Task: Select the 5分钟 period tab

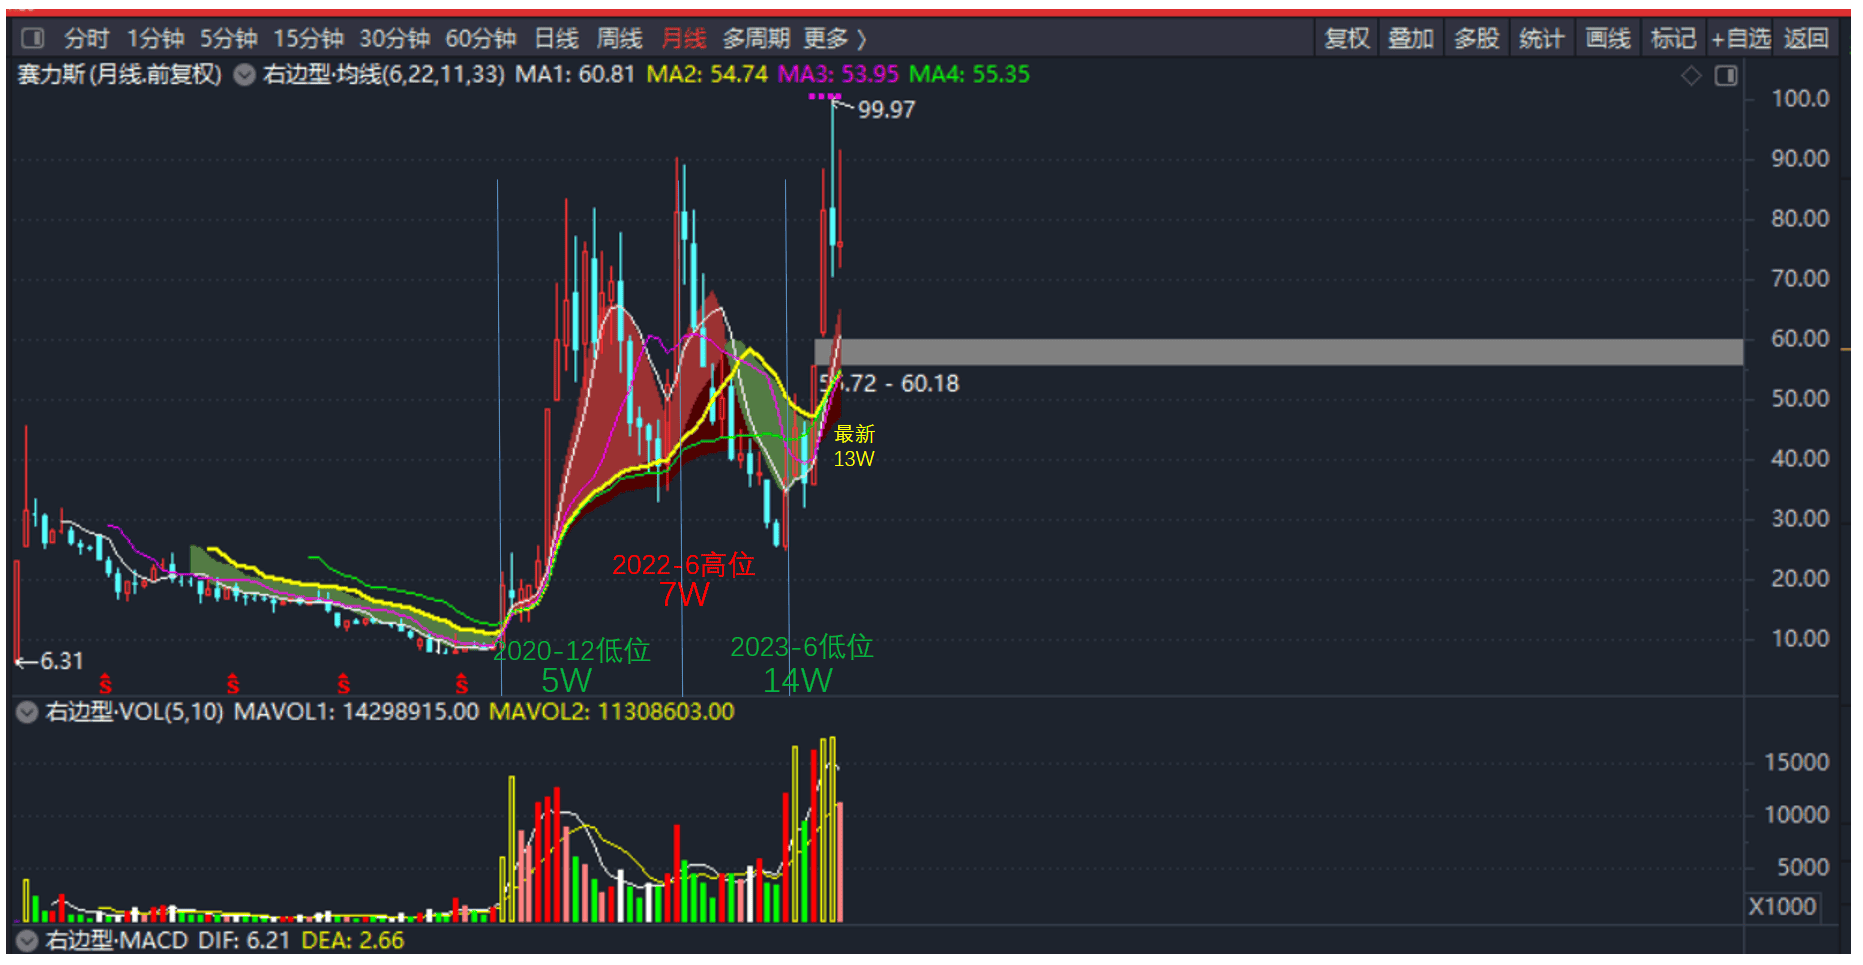Action: pyautogui.click(x=228, y=38)
